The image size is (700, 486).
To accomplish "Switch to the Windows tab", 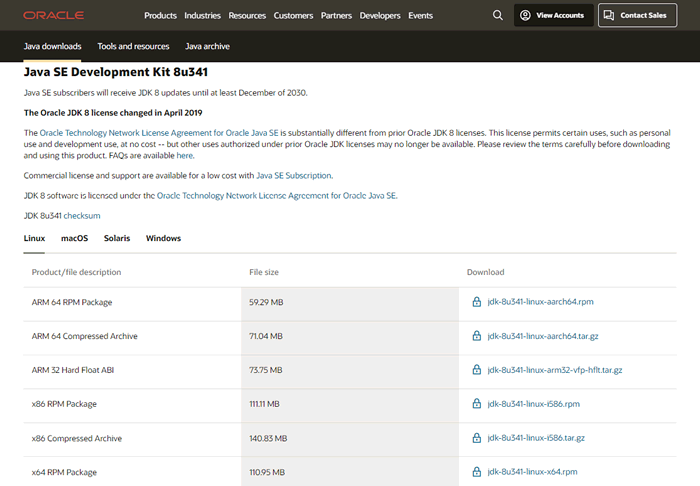I will [163, 238].
